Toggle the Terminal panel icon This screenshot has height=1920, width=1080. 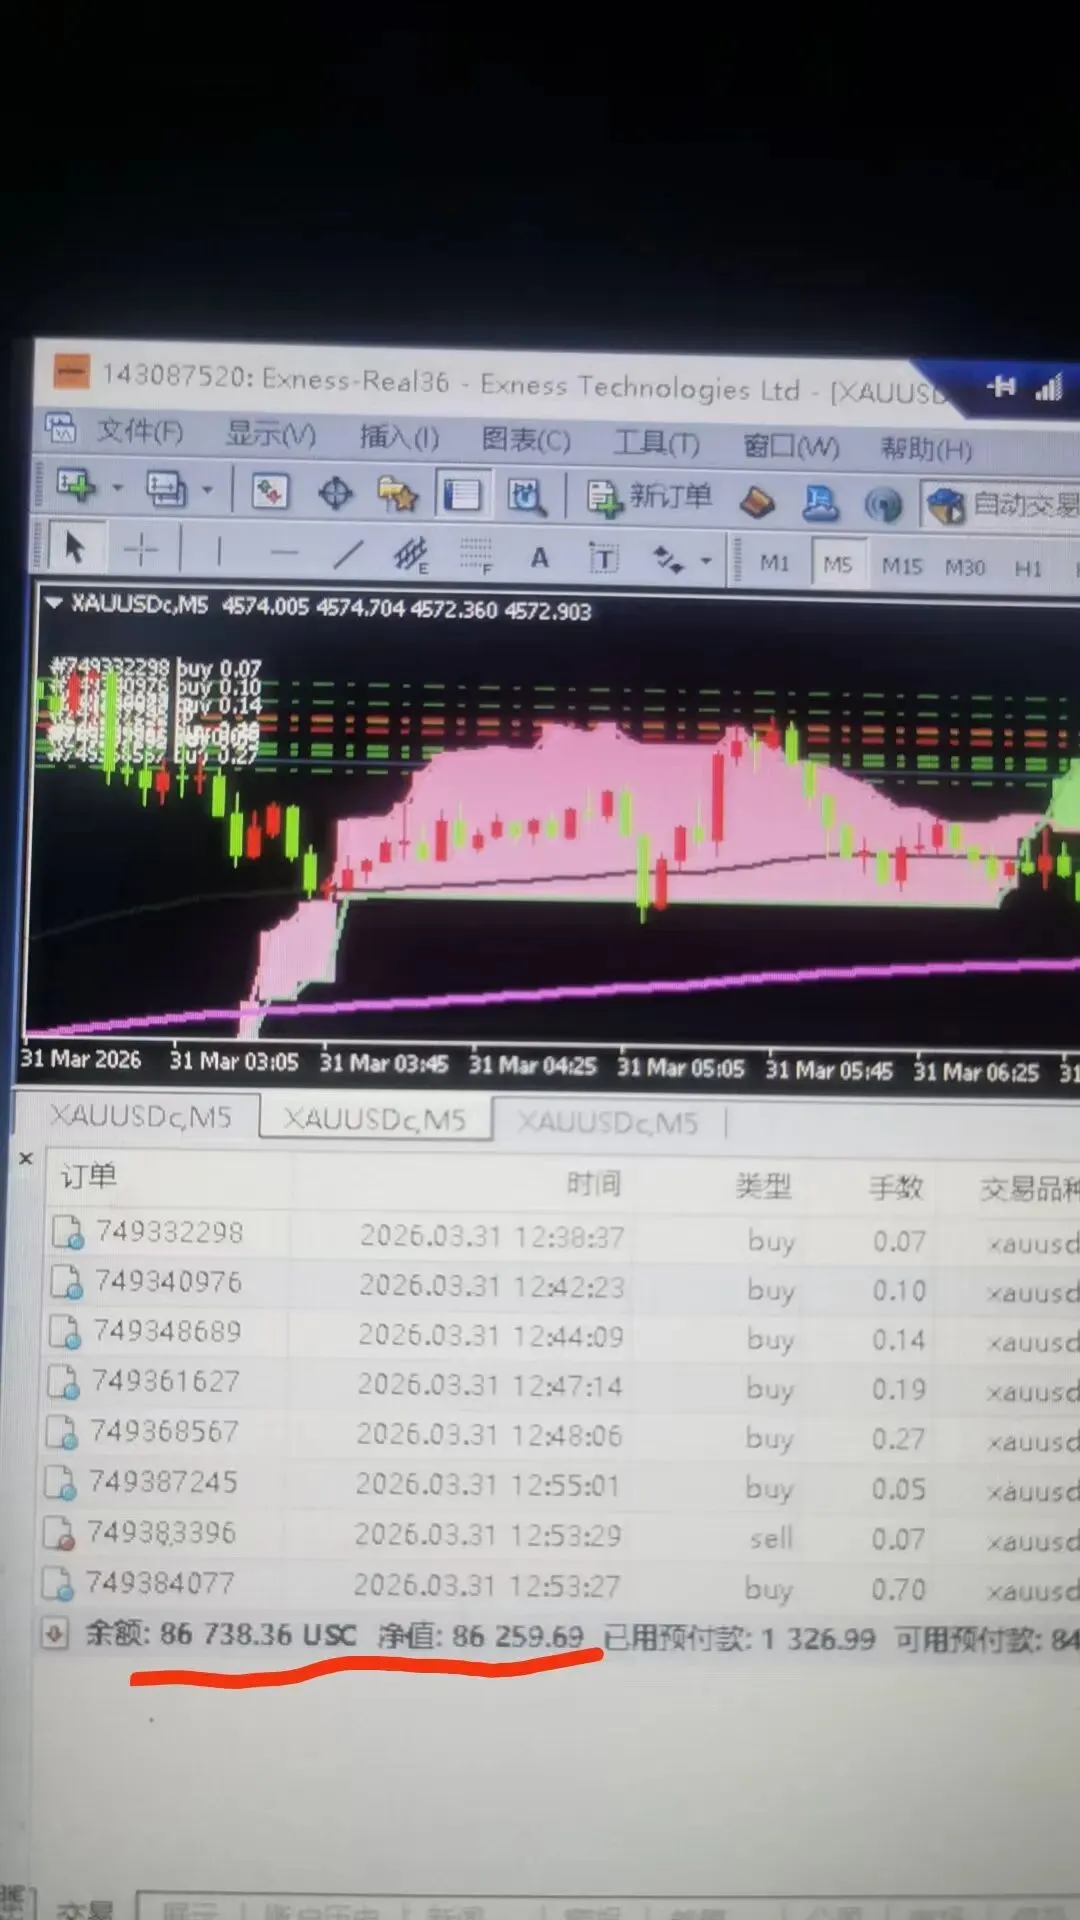[x=461, y=495]
